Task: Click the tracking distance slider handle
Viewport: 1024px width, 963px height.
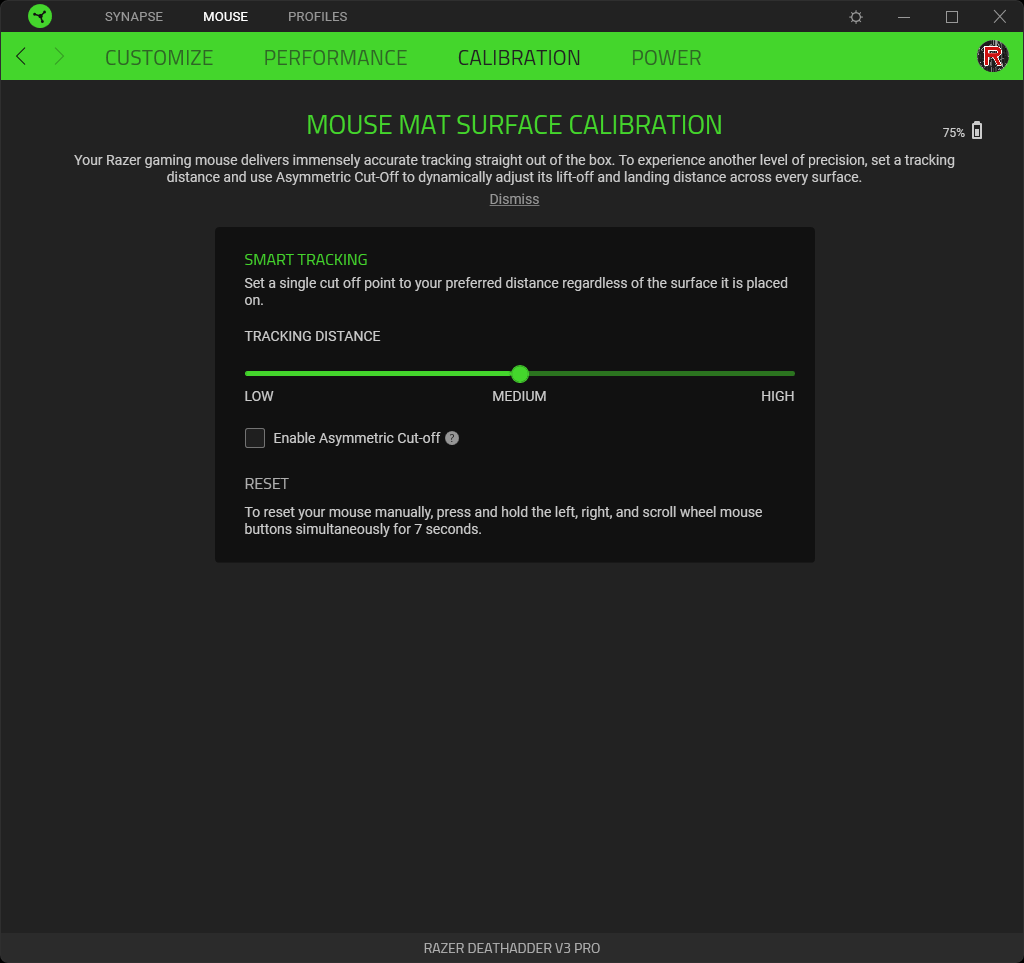Action: tap(520, 374)
